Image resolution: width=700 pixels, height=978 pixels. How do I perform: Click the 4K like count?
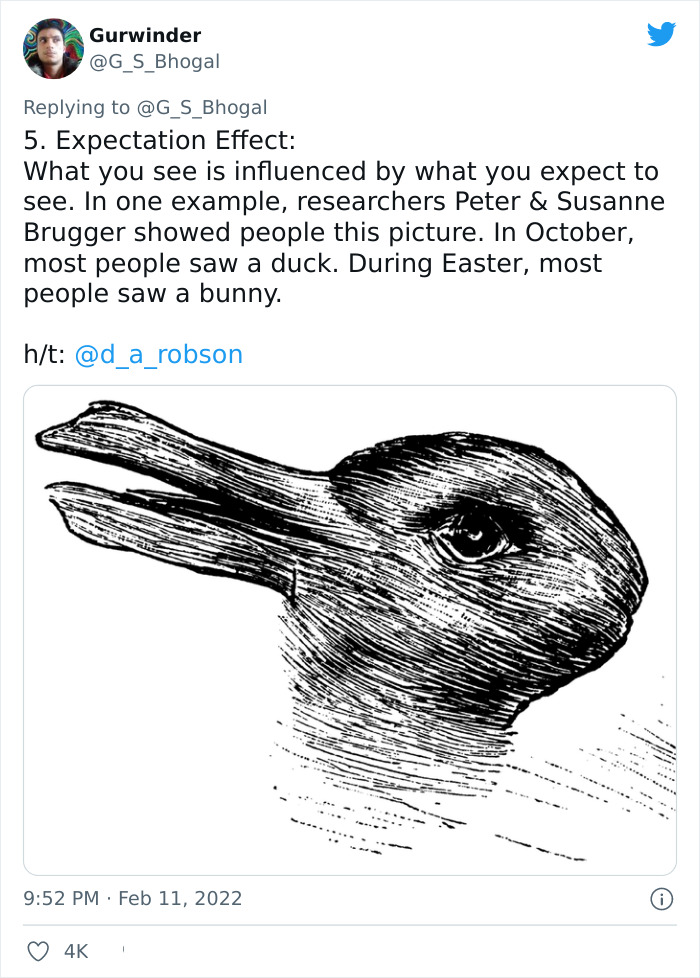pyautogui.click(x=78, y=951)
